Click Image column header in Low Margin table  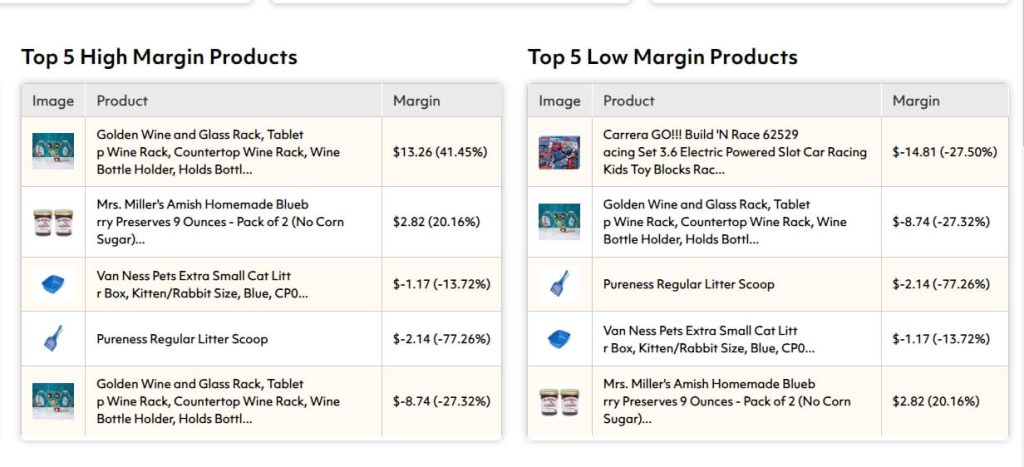(x=559, y=101)
